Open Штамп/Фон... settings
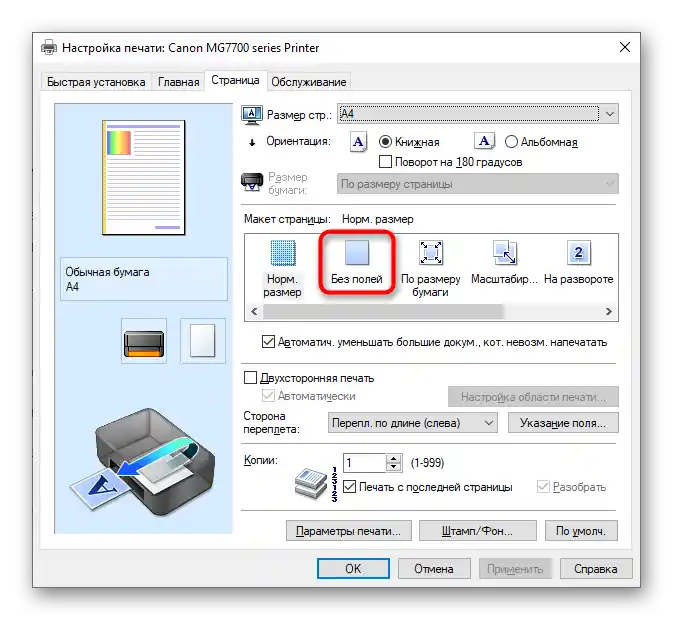Image resolution: width=673 pixels, height=620 pixels. [477, 531]
